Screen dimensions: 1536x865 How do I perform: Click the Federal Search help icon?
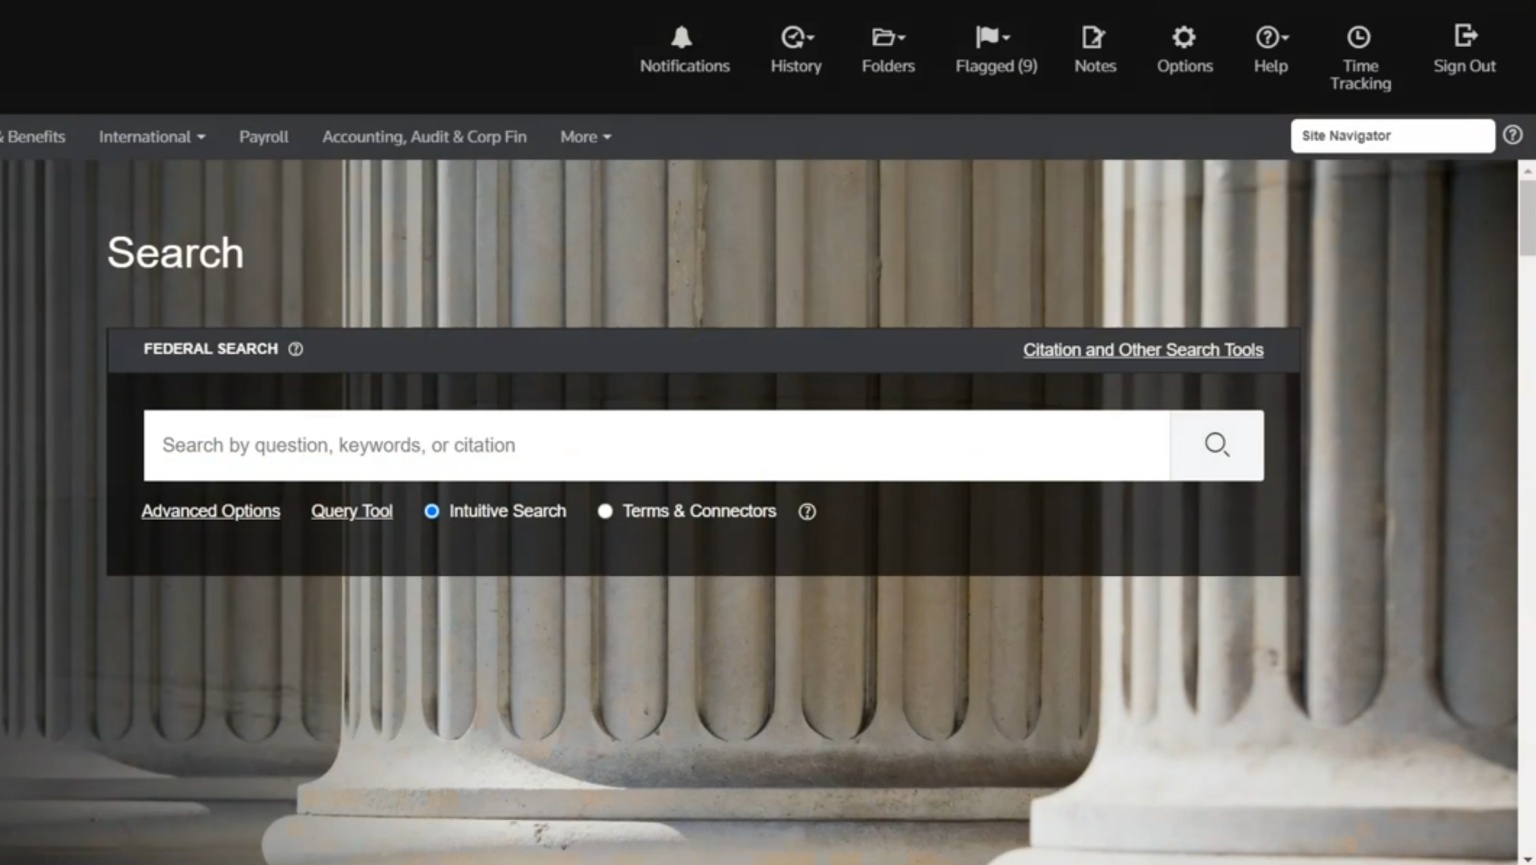[296, 349]
